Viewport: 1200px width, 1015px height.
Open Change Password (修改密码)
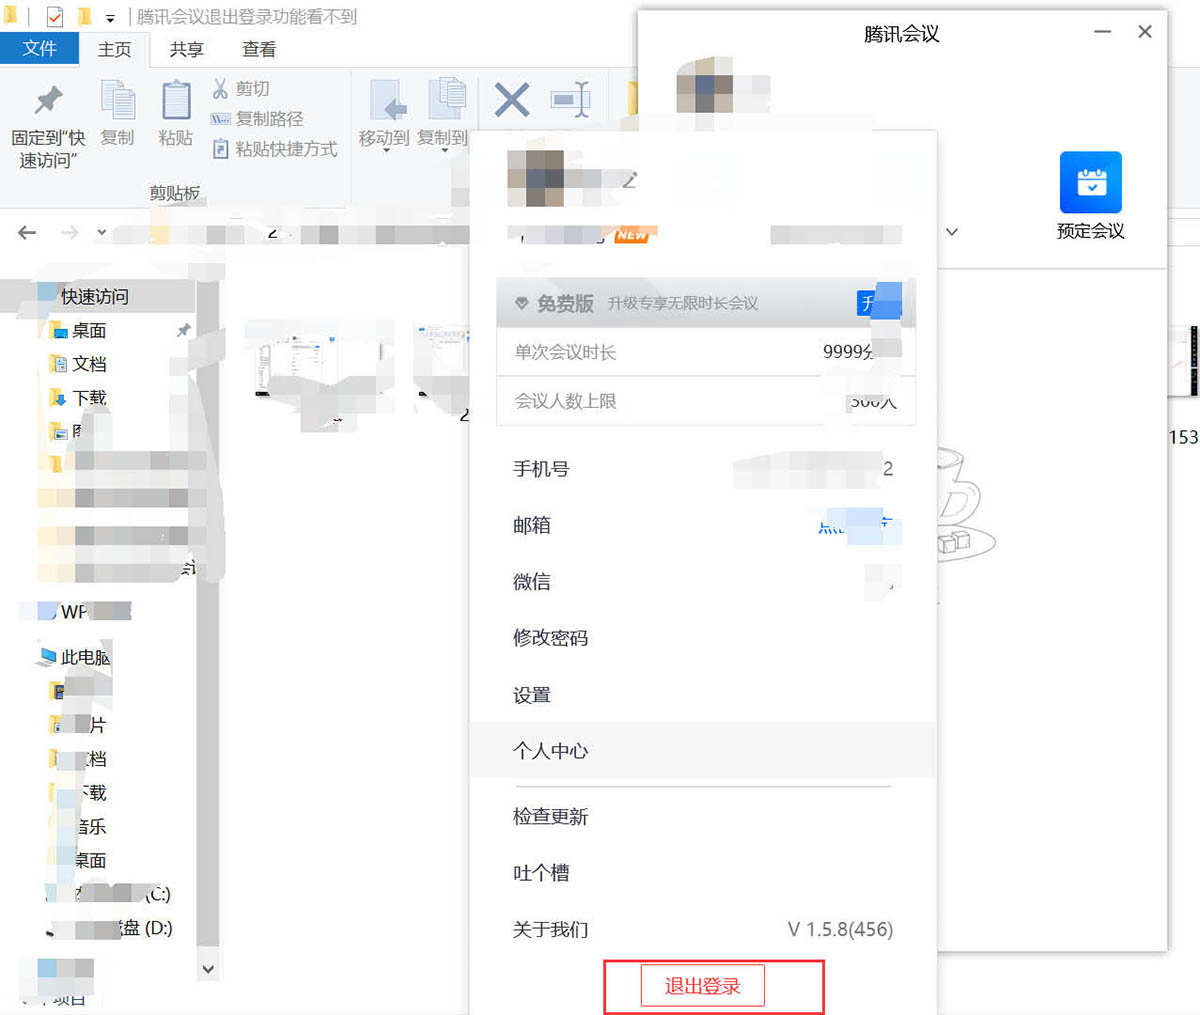(550, 638)
